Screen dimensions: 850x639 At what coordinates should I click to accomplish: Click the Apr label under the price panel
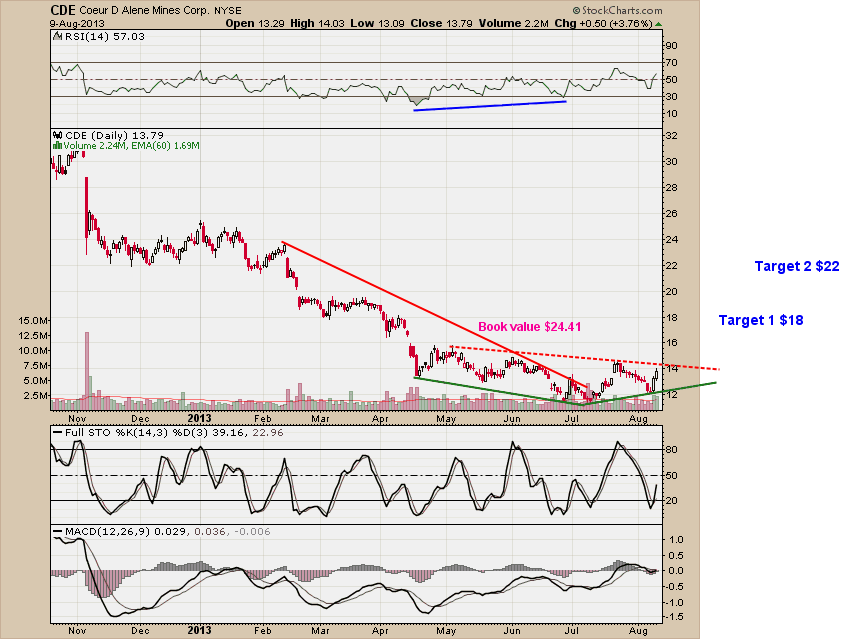(x=381, y=419)
